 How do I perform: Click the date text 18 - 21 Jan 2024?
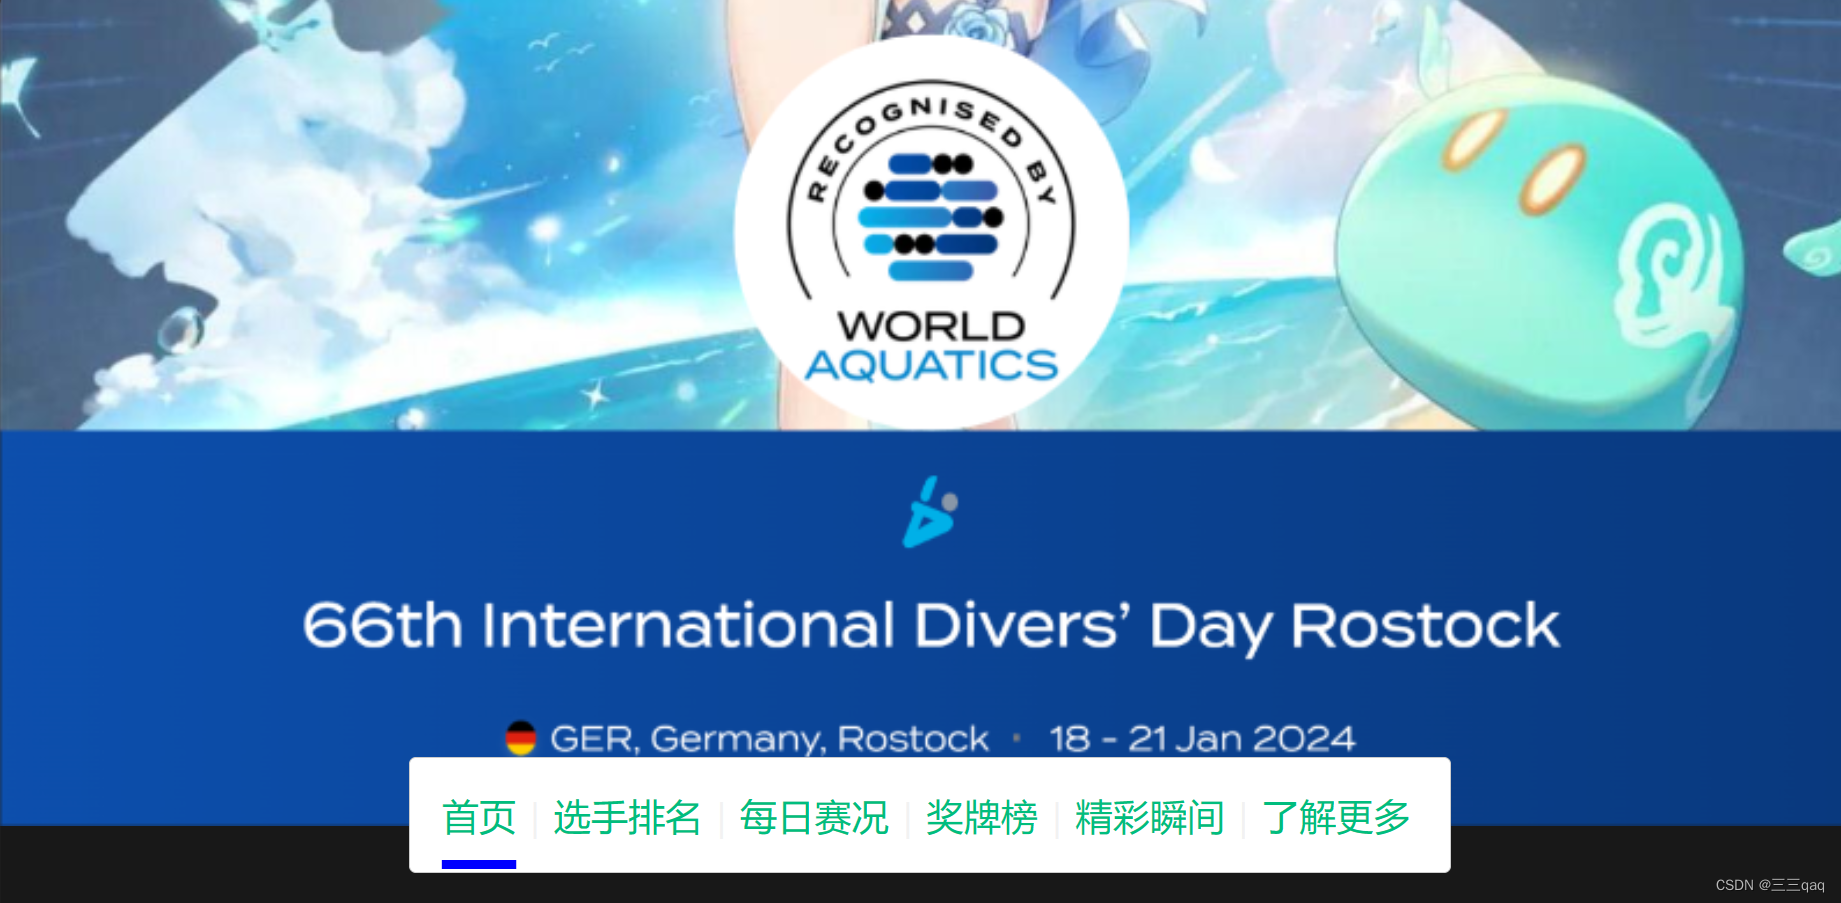tap(1202, 739)
